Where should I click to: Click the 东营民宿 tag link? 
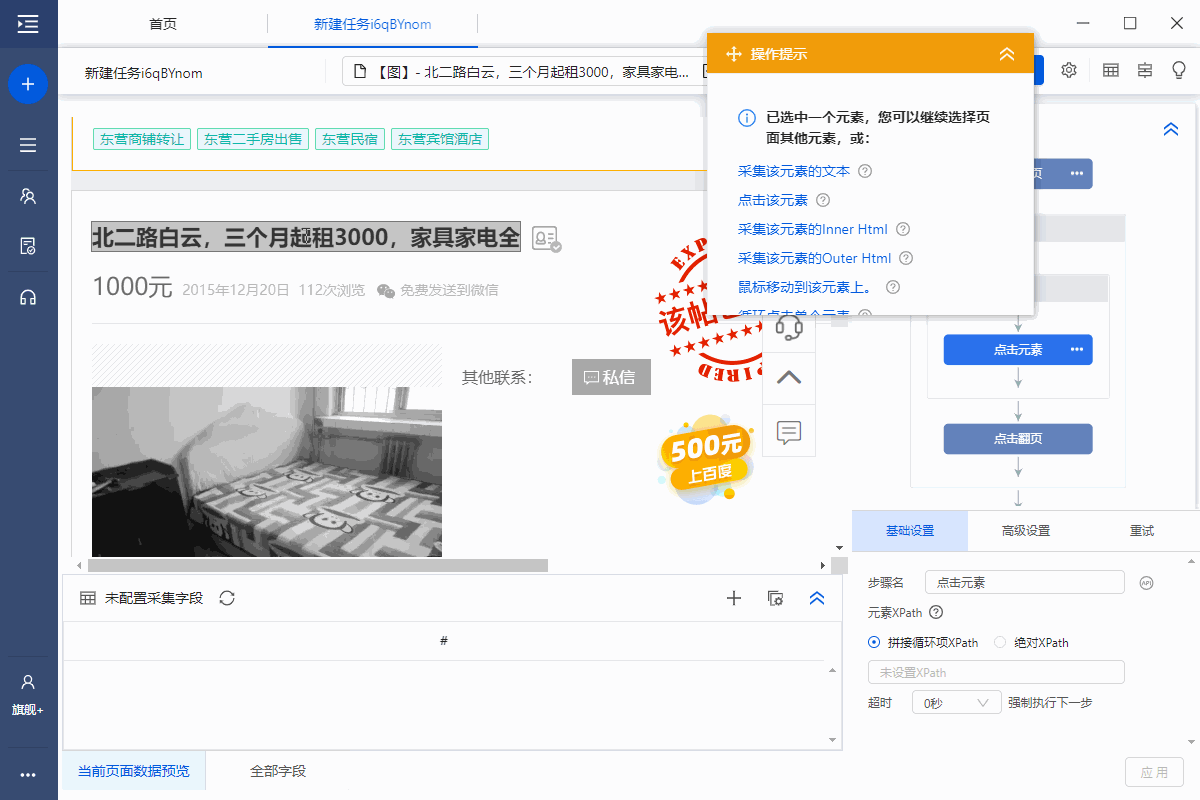[x=350, y=139]
